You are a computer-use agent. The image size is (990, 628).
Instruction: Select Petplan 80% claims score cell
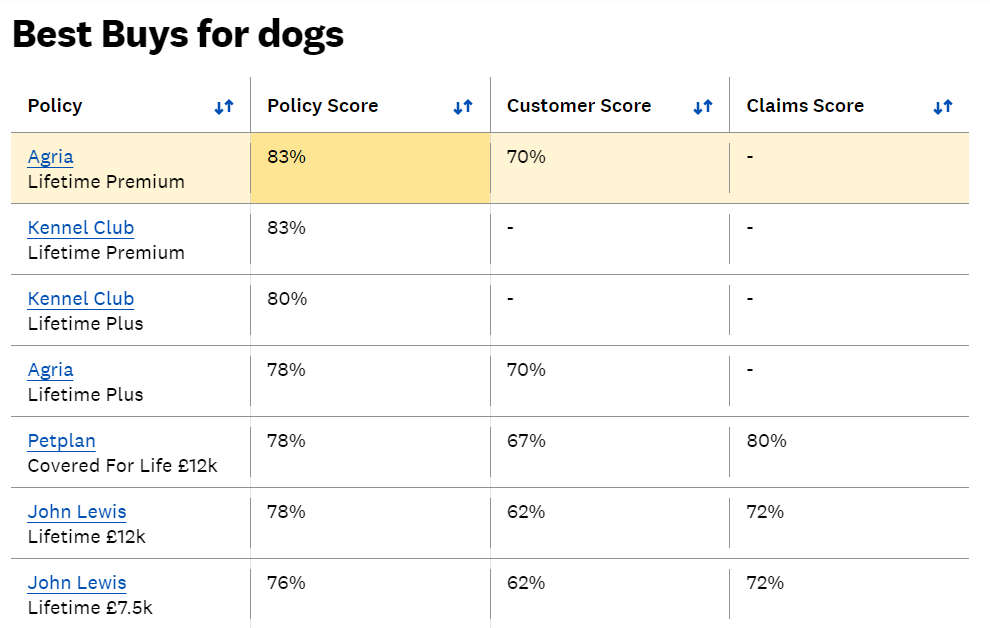(849, 452)
